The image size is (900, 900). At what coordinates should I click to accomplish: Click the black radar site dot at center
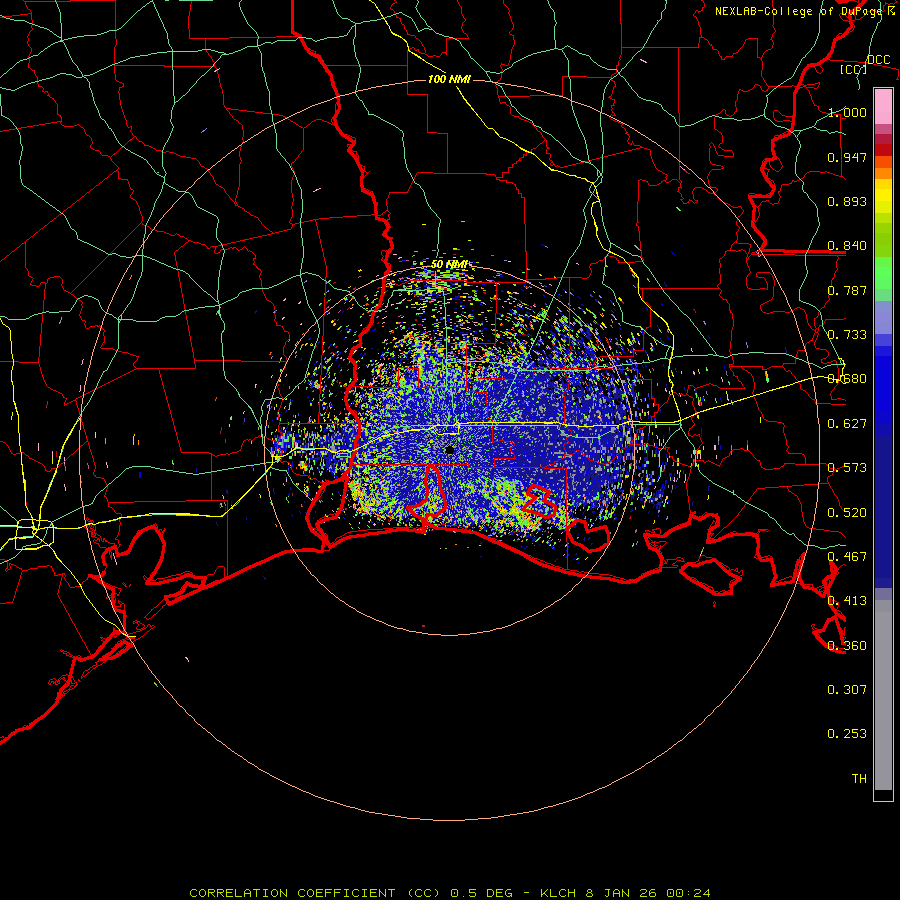449,450
